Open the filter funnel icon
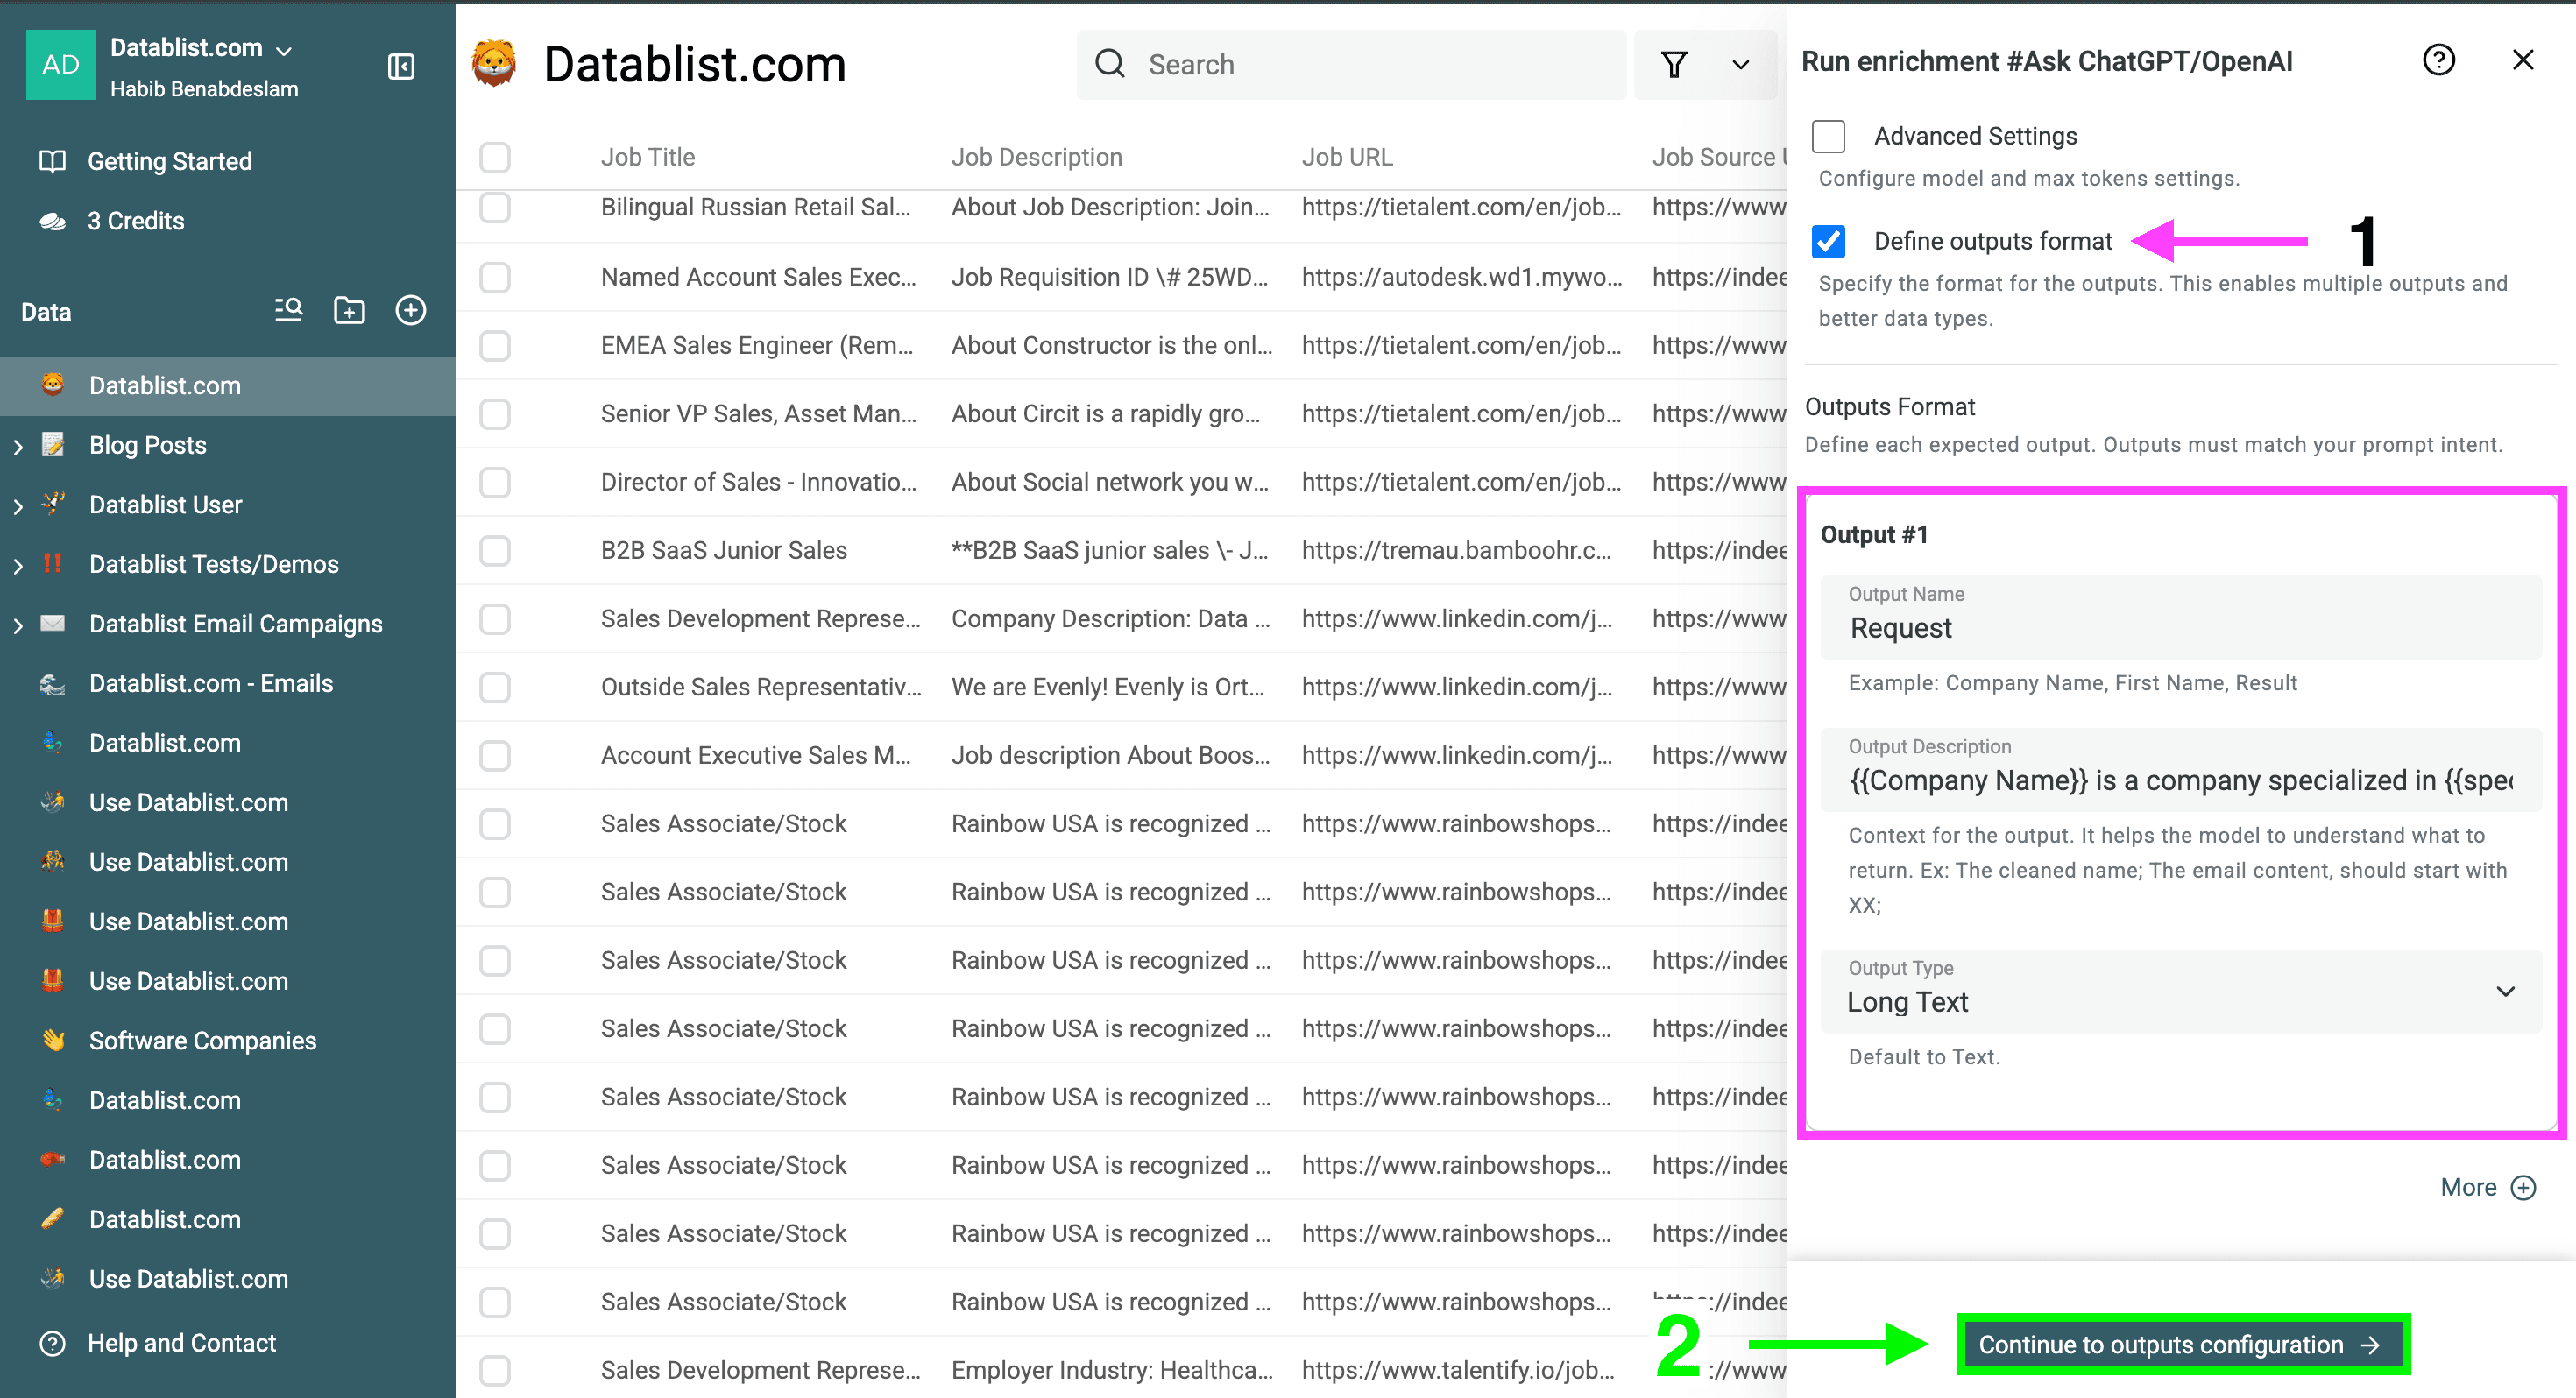Image resolution: width=2576 pixels, height=1398 pixels. click(1674, 65)
